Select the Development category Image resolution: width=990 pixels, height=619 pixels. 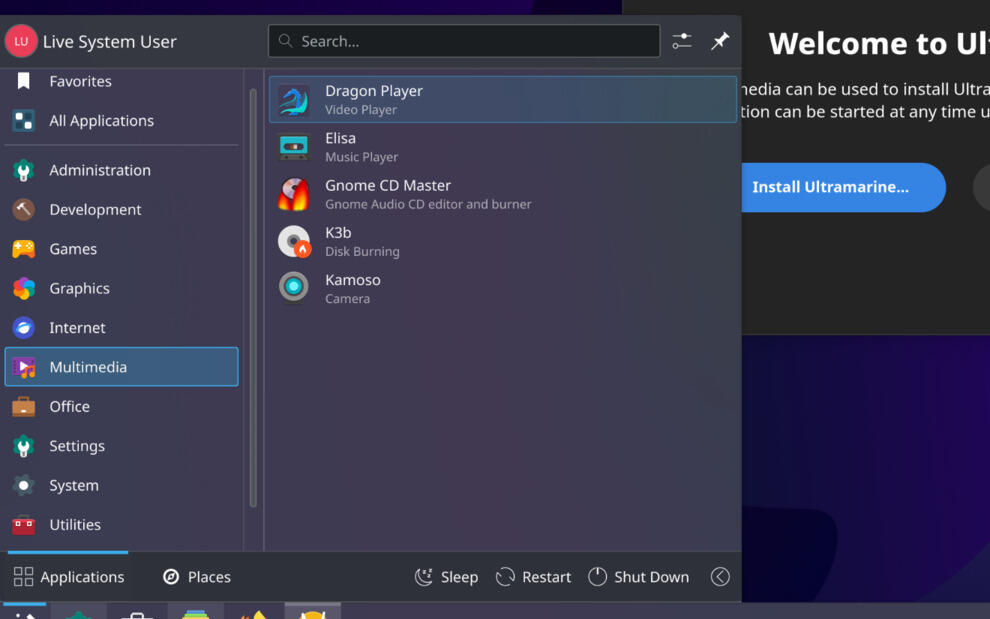click(121, 210)
